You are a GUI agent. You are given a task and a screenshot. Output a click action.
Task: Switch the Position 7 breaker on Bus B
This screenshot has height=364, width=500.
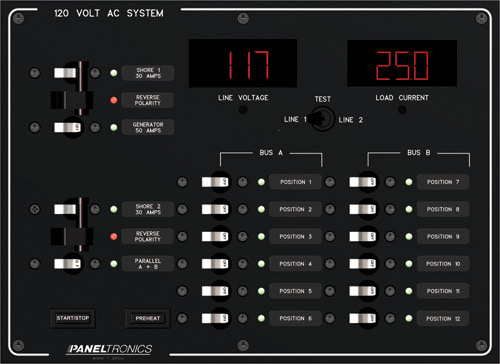(x=363, y=182)
